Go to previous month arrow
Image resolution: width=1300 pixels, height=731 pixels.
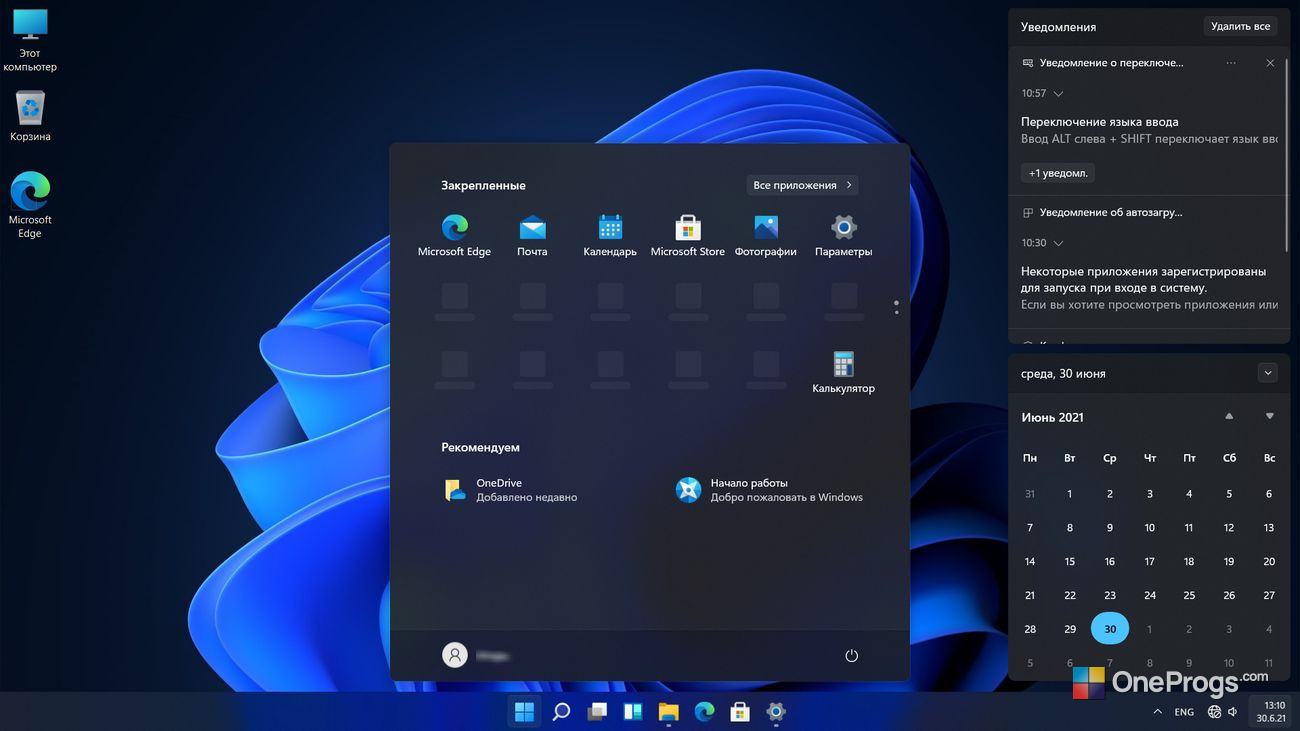tap(1229, 416)
